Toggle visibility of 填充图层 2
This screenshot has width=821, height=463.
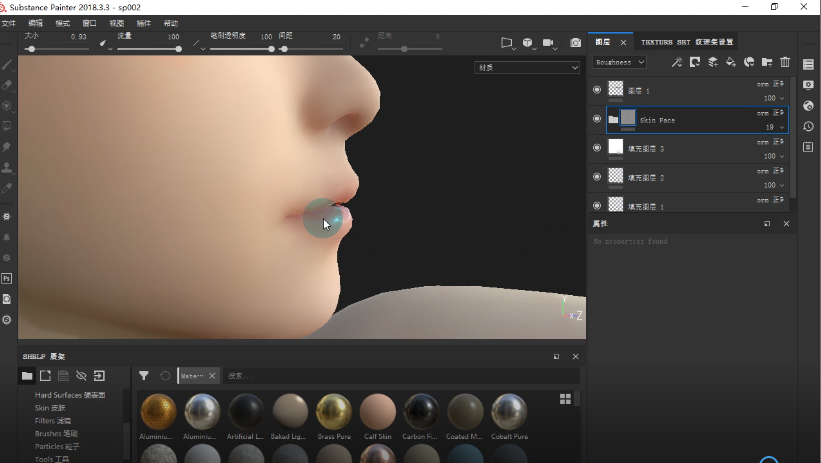click(597, 177)
